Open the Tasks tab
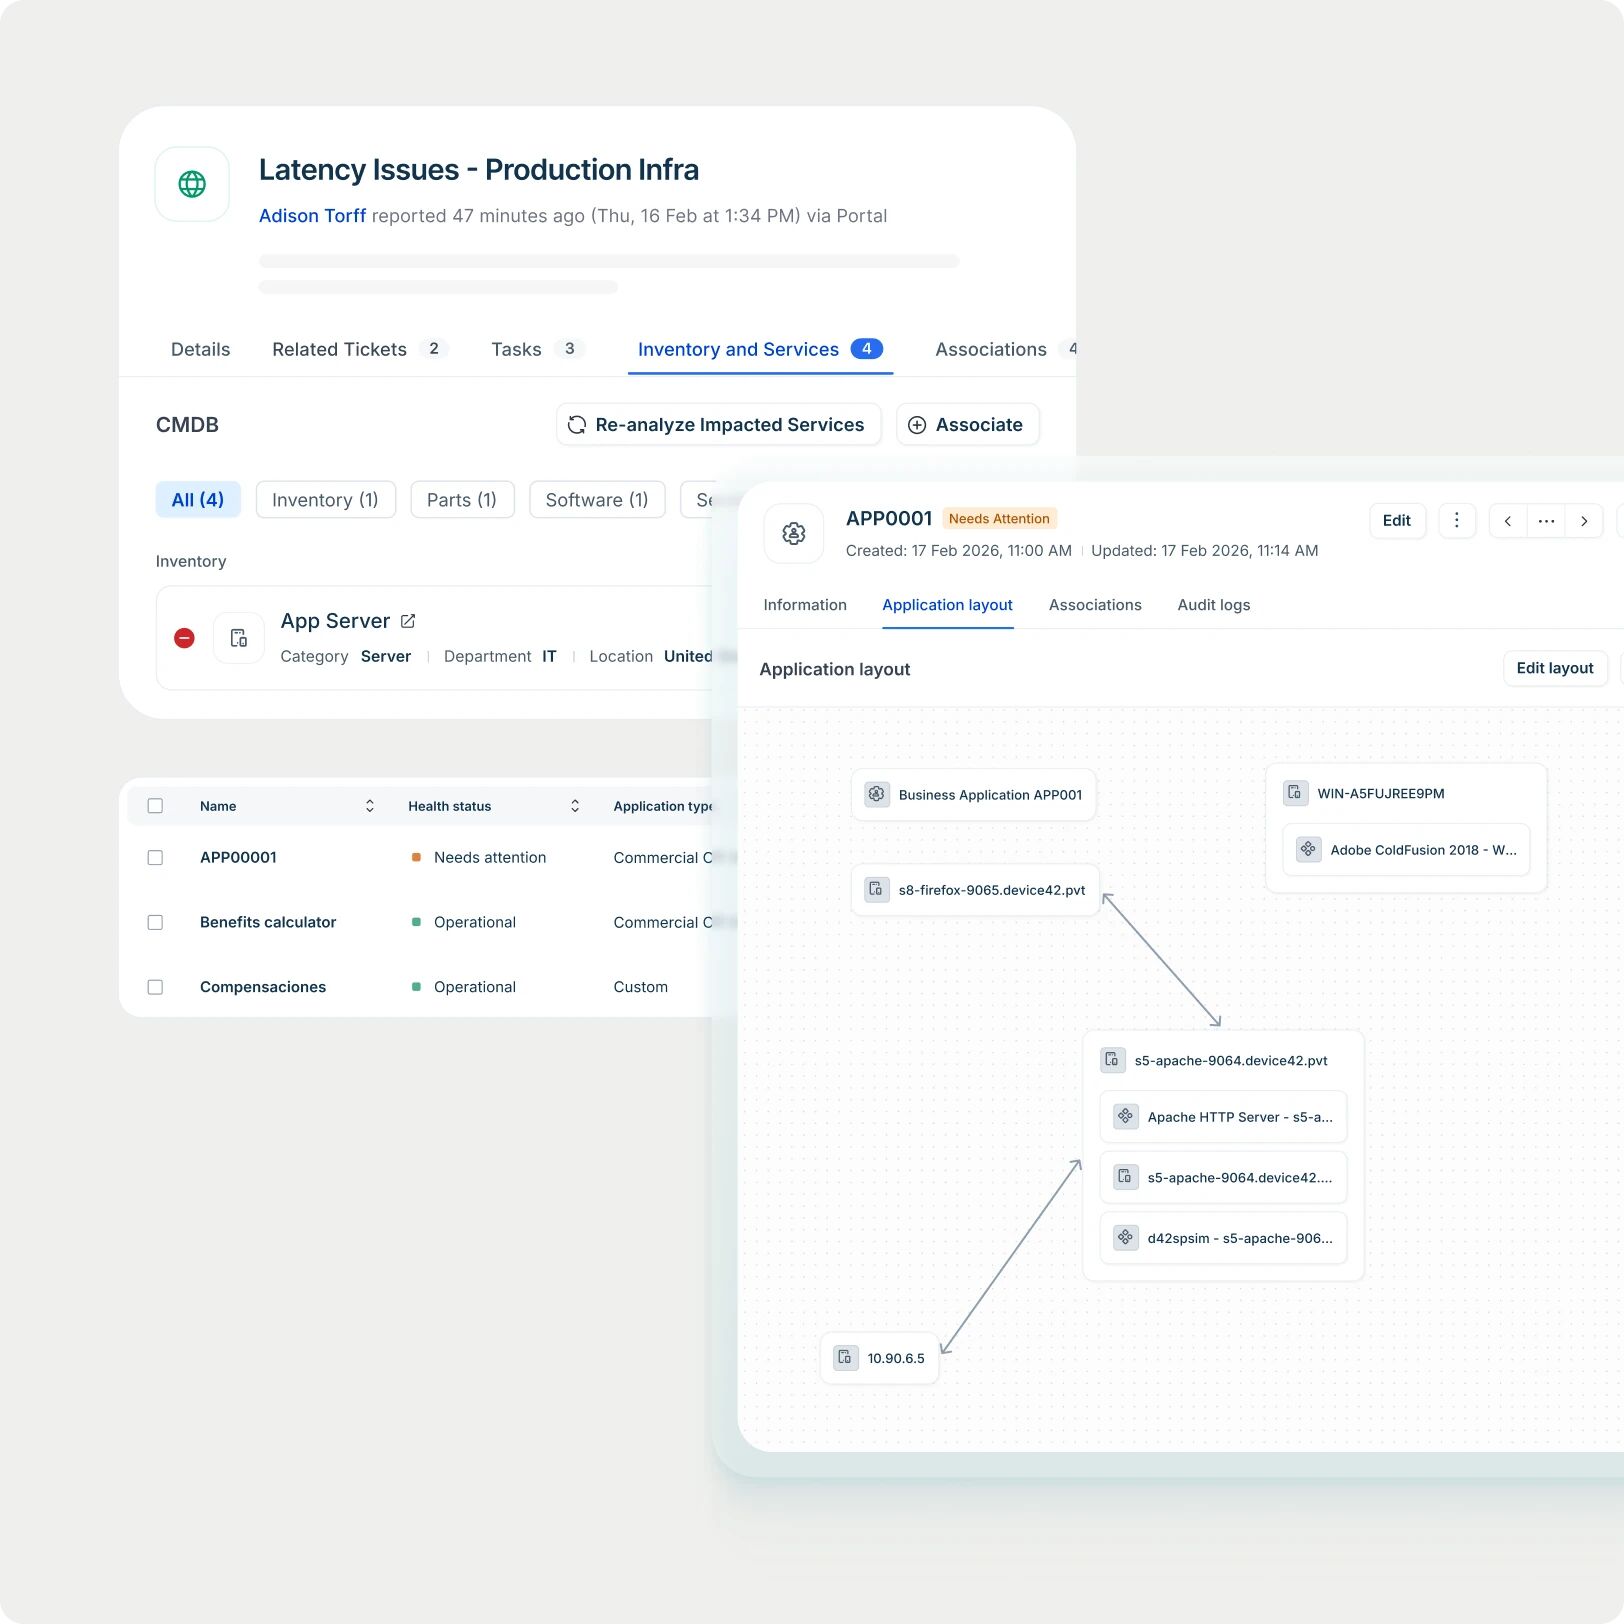The height and width of the screenshot is (1624, 1624). (536, 349)
